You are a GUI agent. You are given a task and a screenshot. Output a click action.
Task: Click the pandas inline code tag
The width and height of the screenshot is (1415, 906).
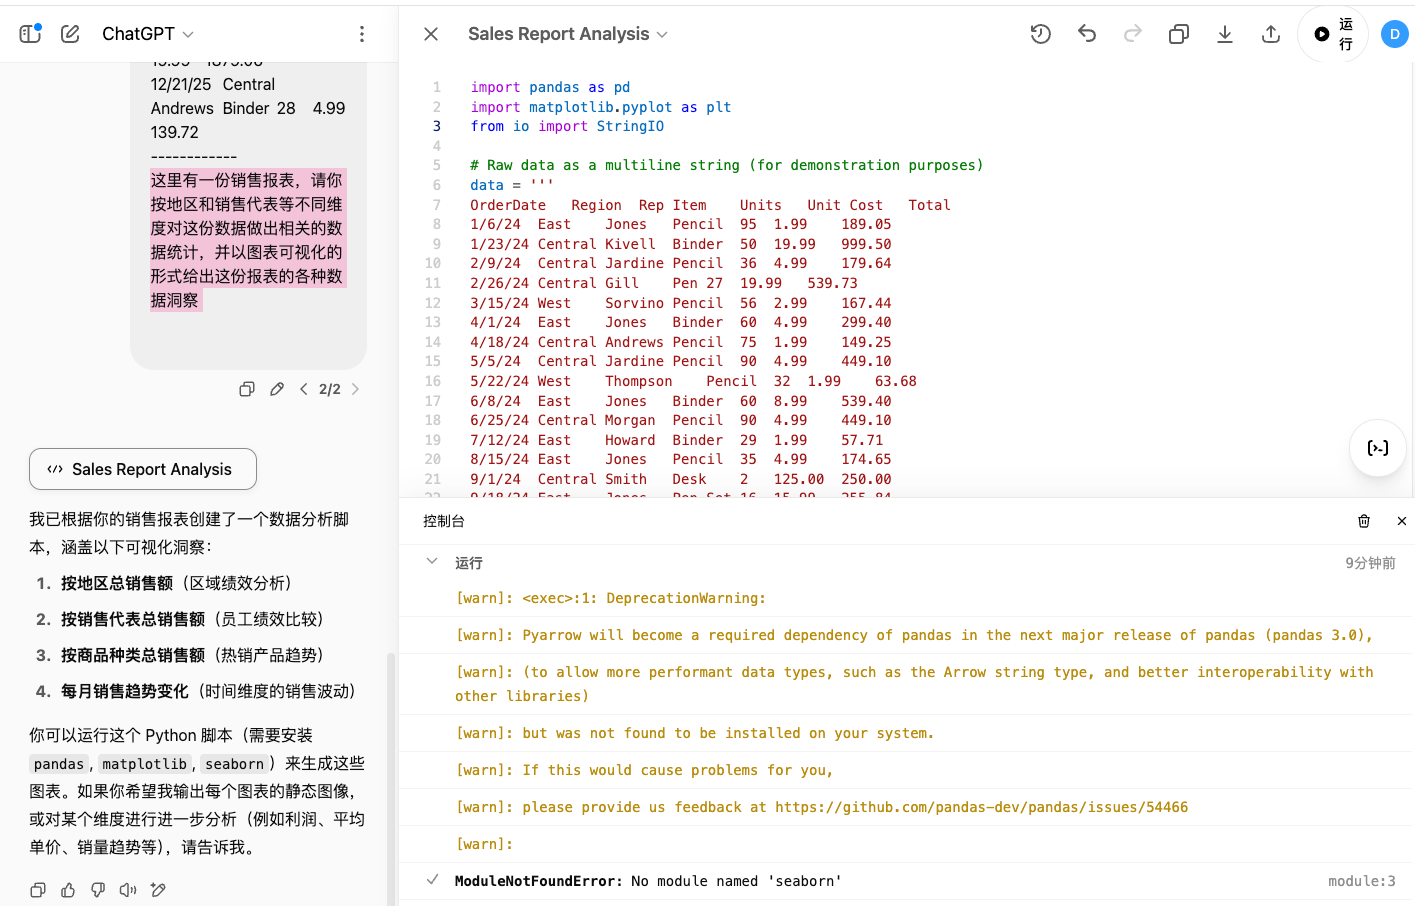coord(59,764)
